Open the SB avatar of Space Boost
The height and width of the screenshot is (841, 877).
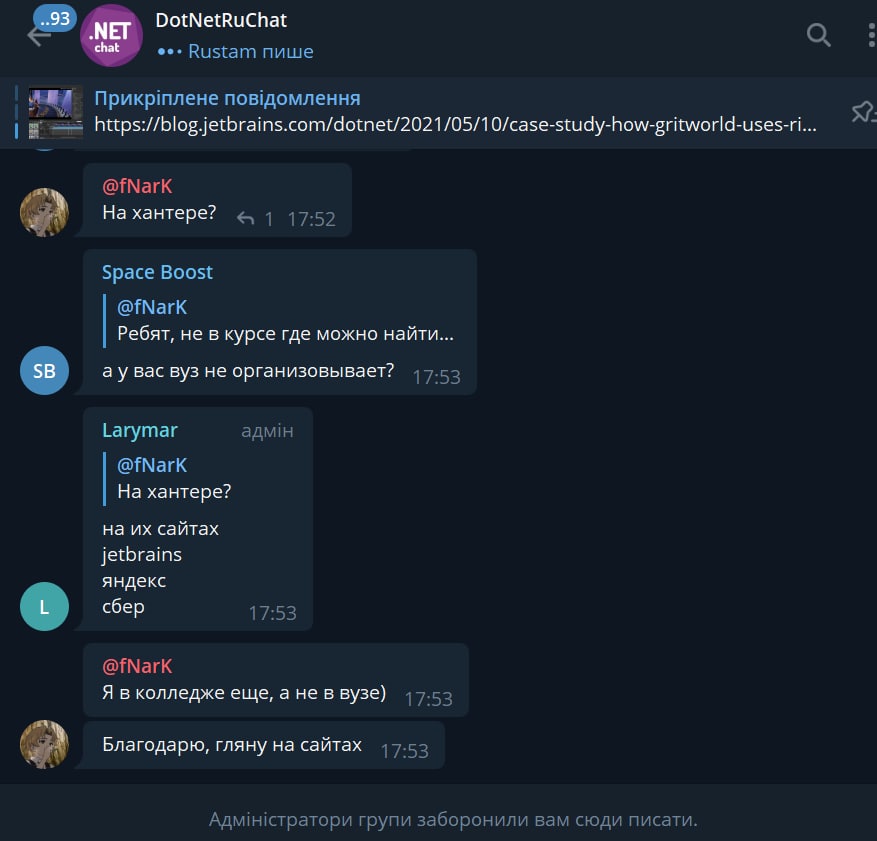(44, 371)
